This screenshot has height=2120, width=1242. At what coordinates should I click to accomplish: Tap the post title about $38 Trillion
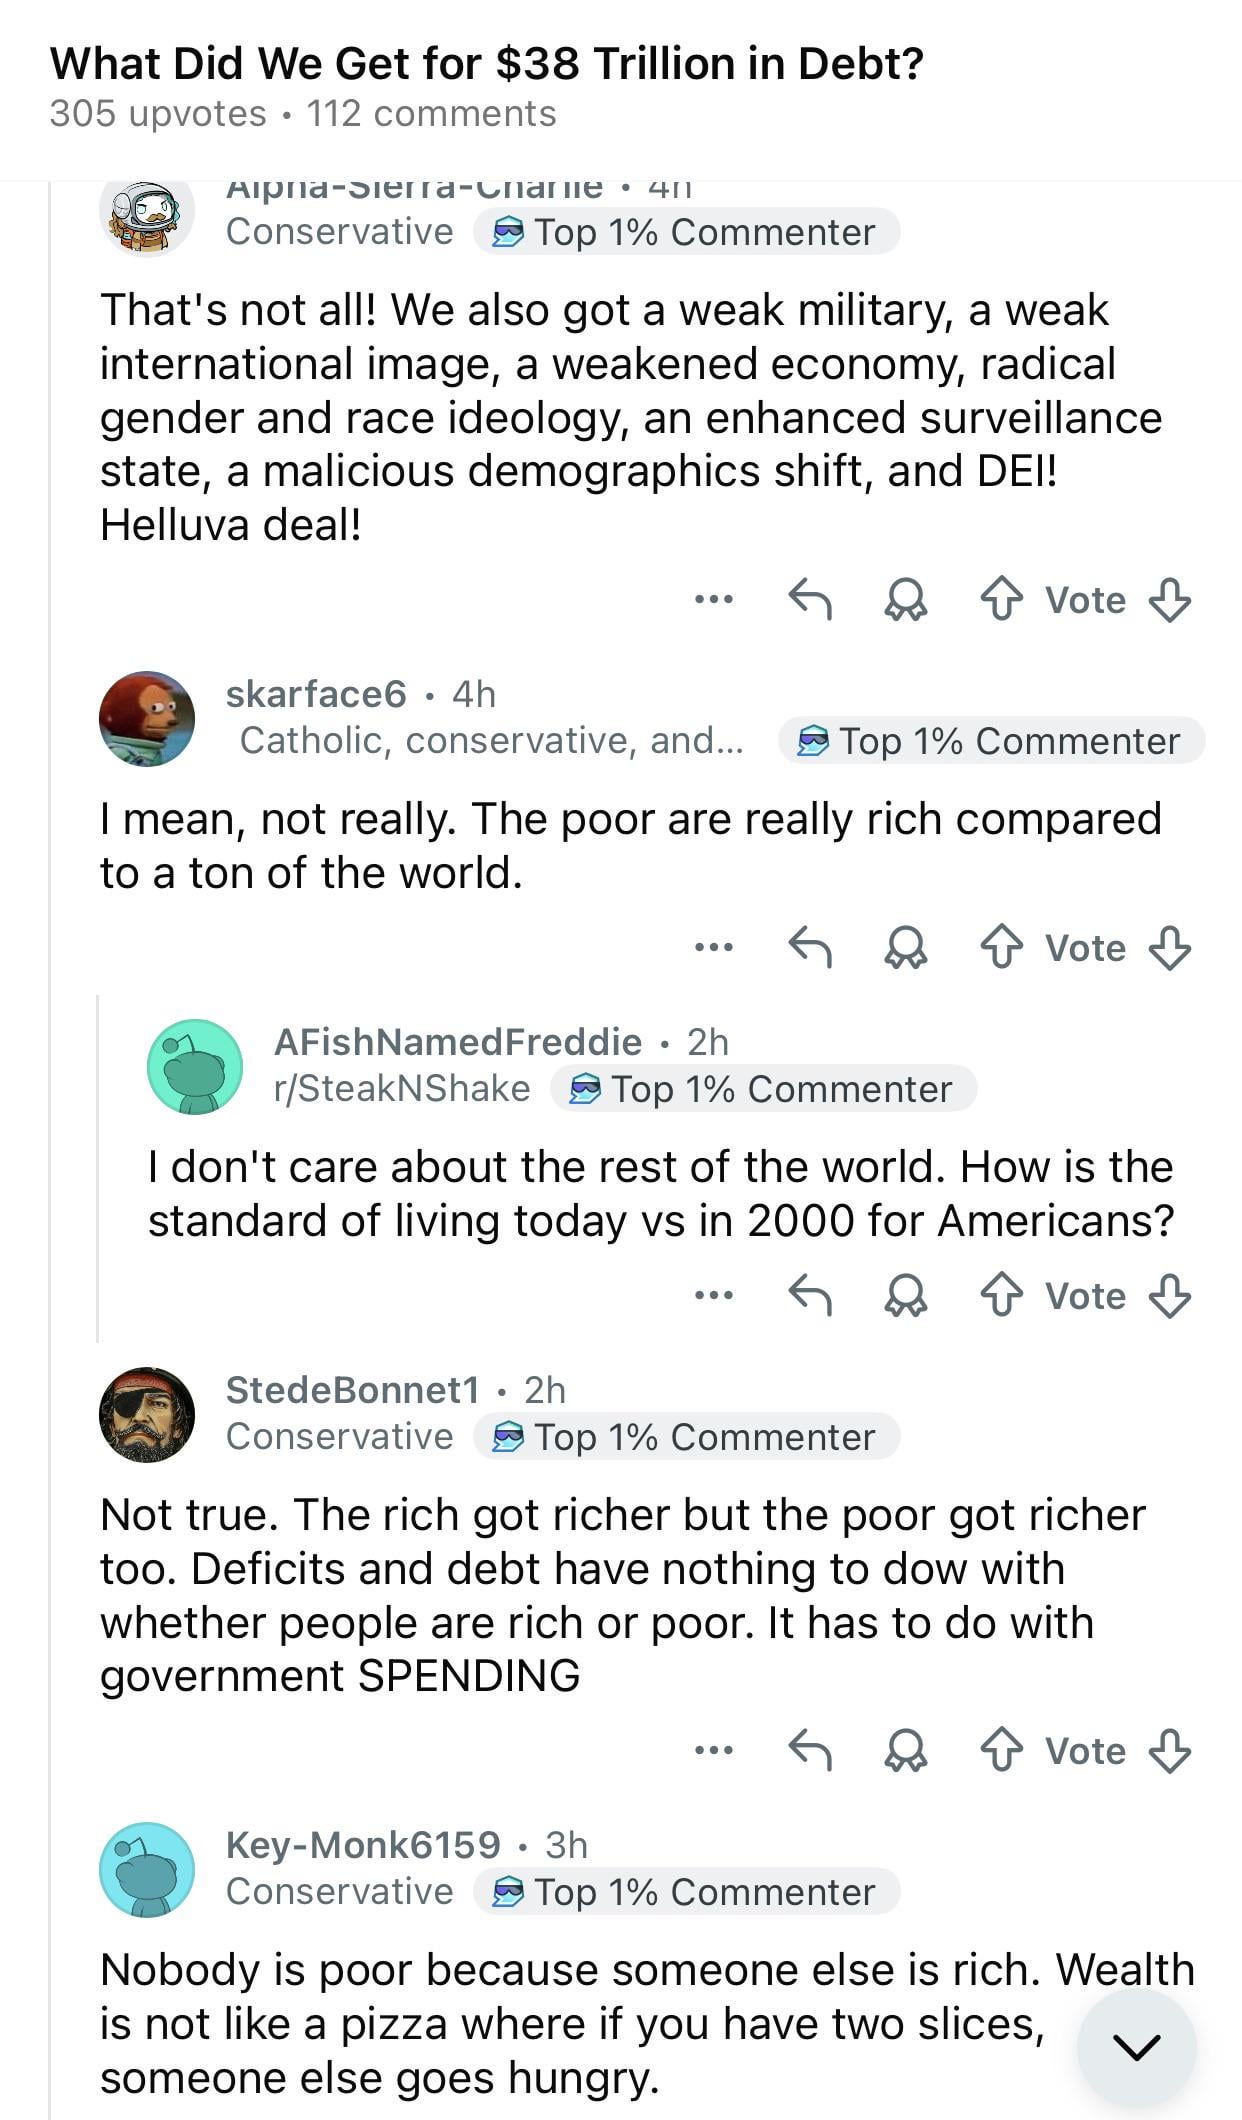tap(486, 64)
